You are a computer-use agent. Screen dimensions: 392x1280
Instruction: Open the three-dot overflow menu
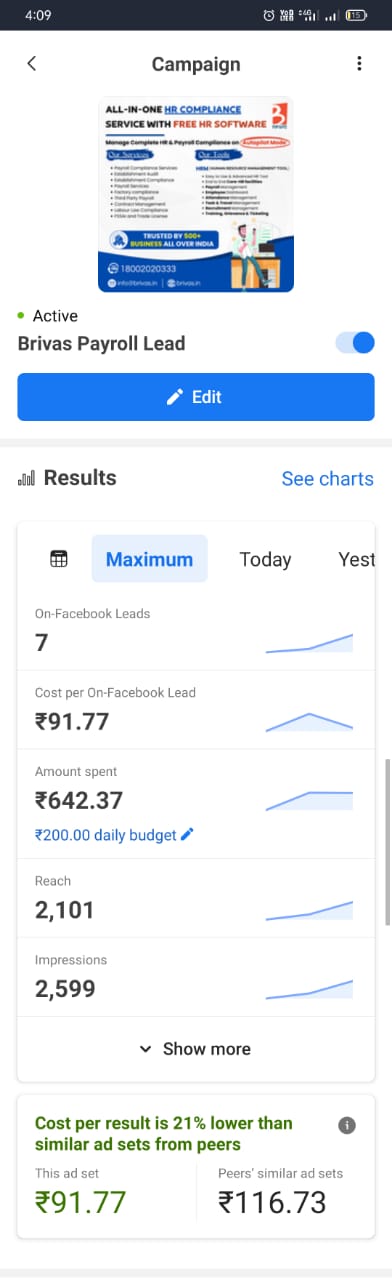point(359,64)
